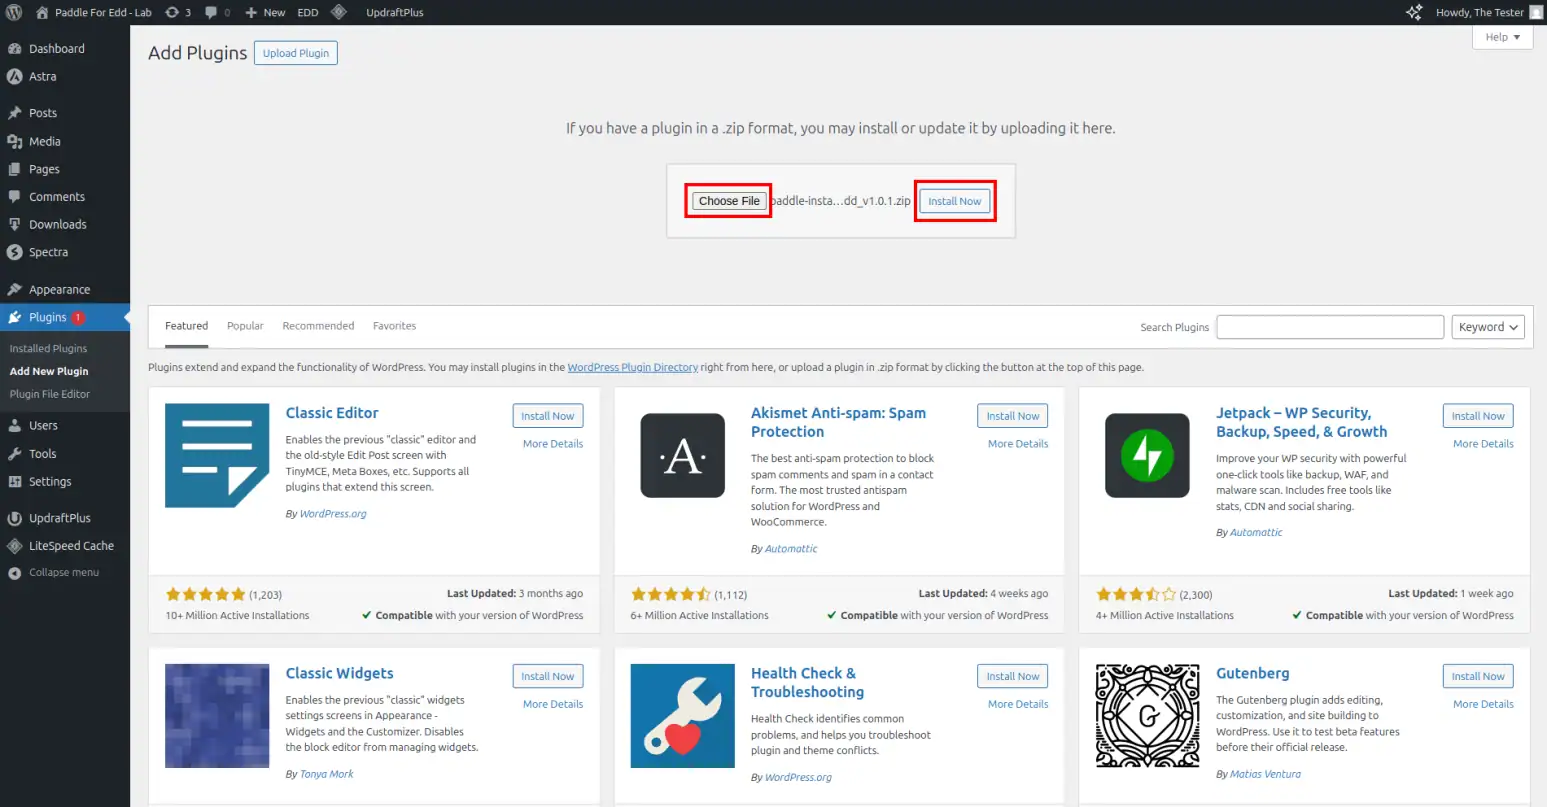The height and width of the screenshot is (807, 1547).
Task: Open the Automattic author link under Akismet
Action: [791, 549]
